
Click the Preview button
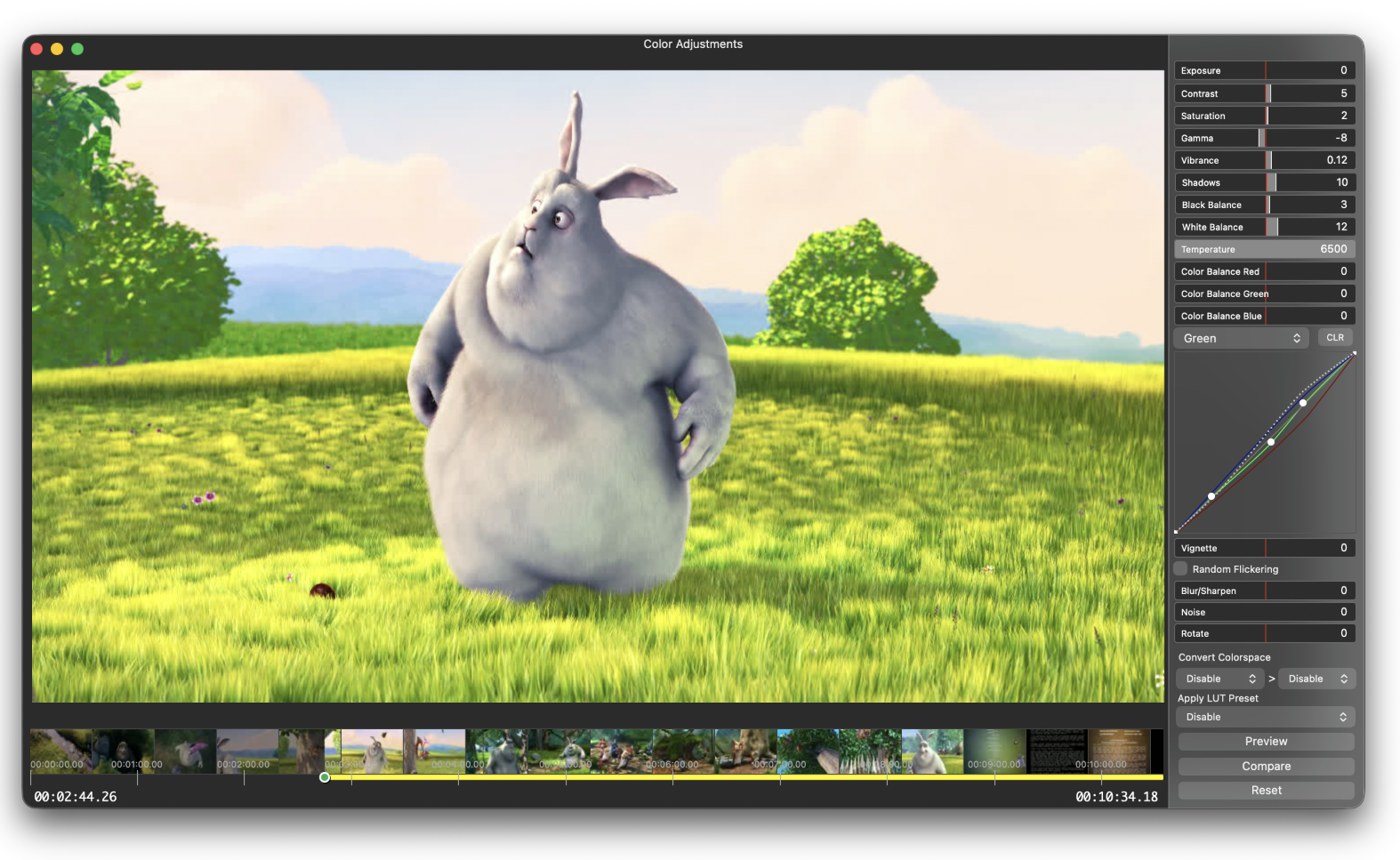tap(1266, 741)
